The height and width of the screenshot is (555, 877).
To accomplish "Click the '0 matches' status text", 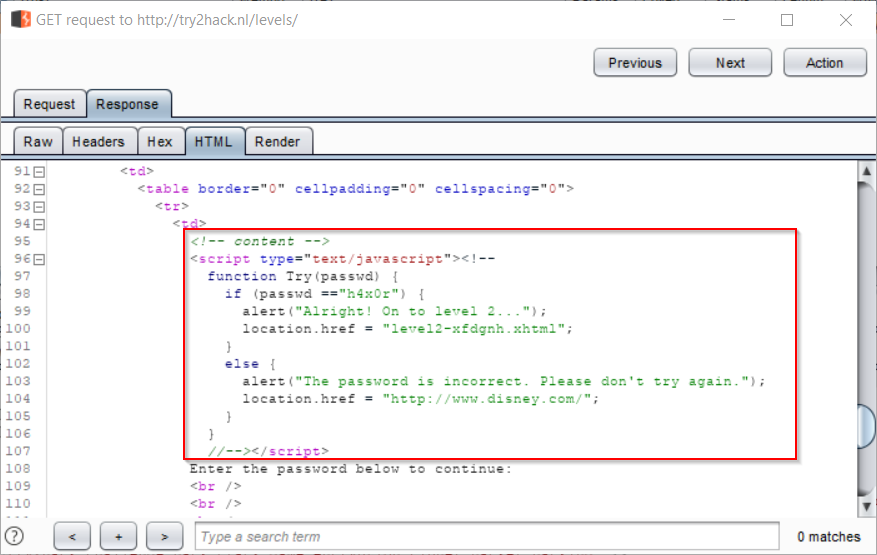I will tap(828, 537).
